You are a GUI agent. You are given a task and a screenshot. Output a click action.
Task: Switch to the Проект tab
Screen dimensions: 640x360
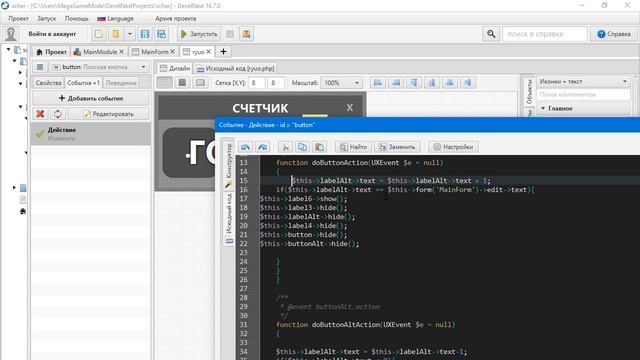coord(51,52)
